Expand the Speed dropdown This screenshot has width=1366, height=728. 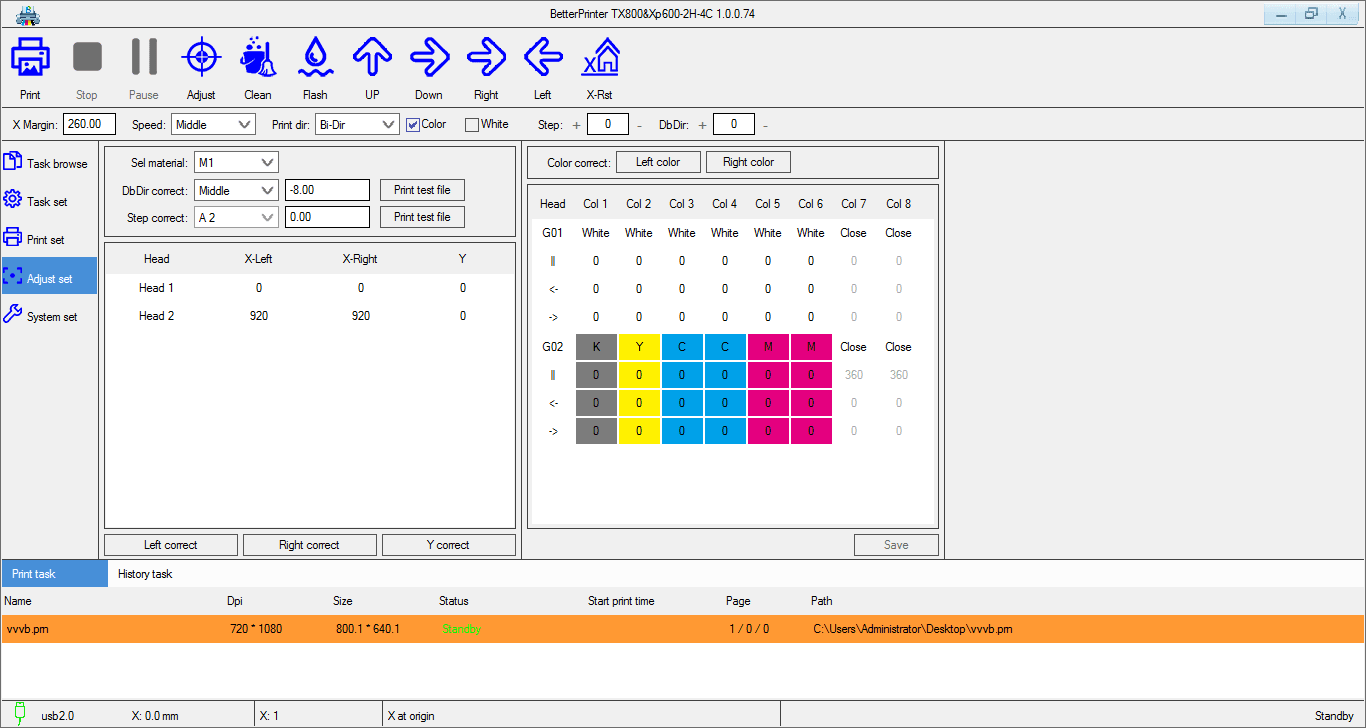tap(213, 125)
